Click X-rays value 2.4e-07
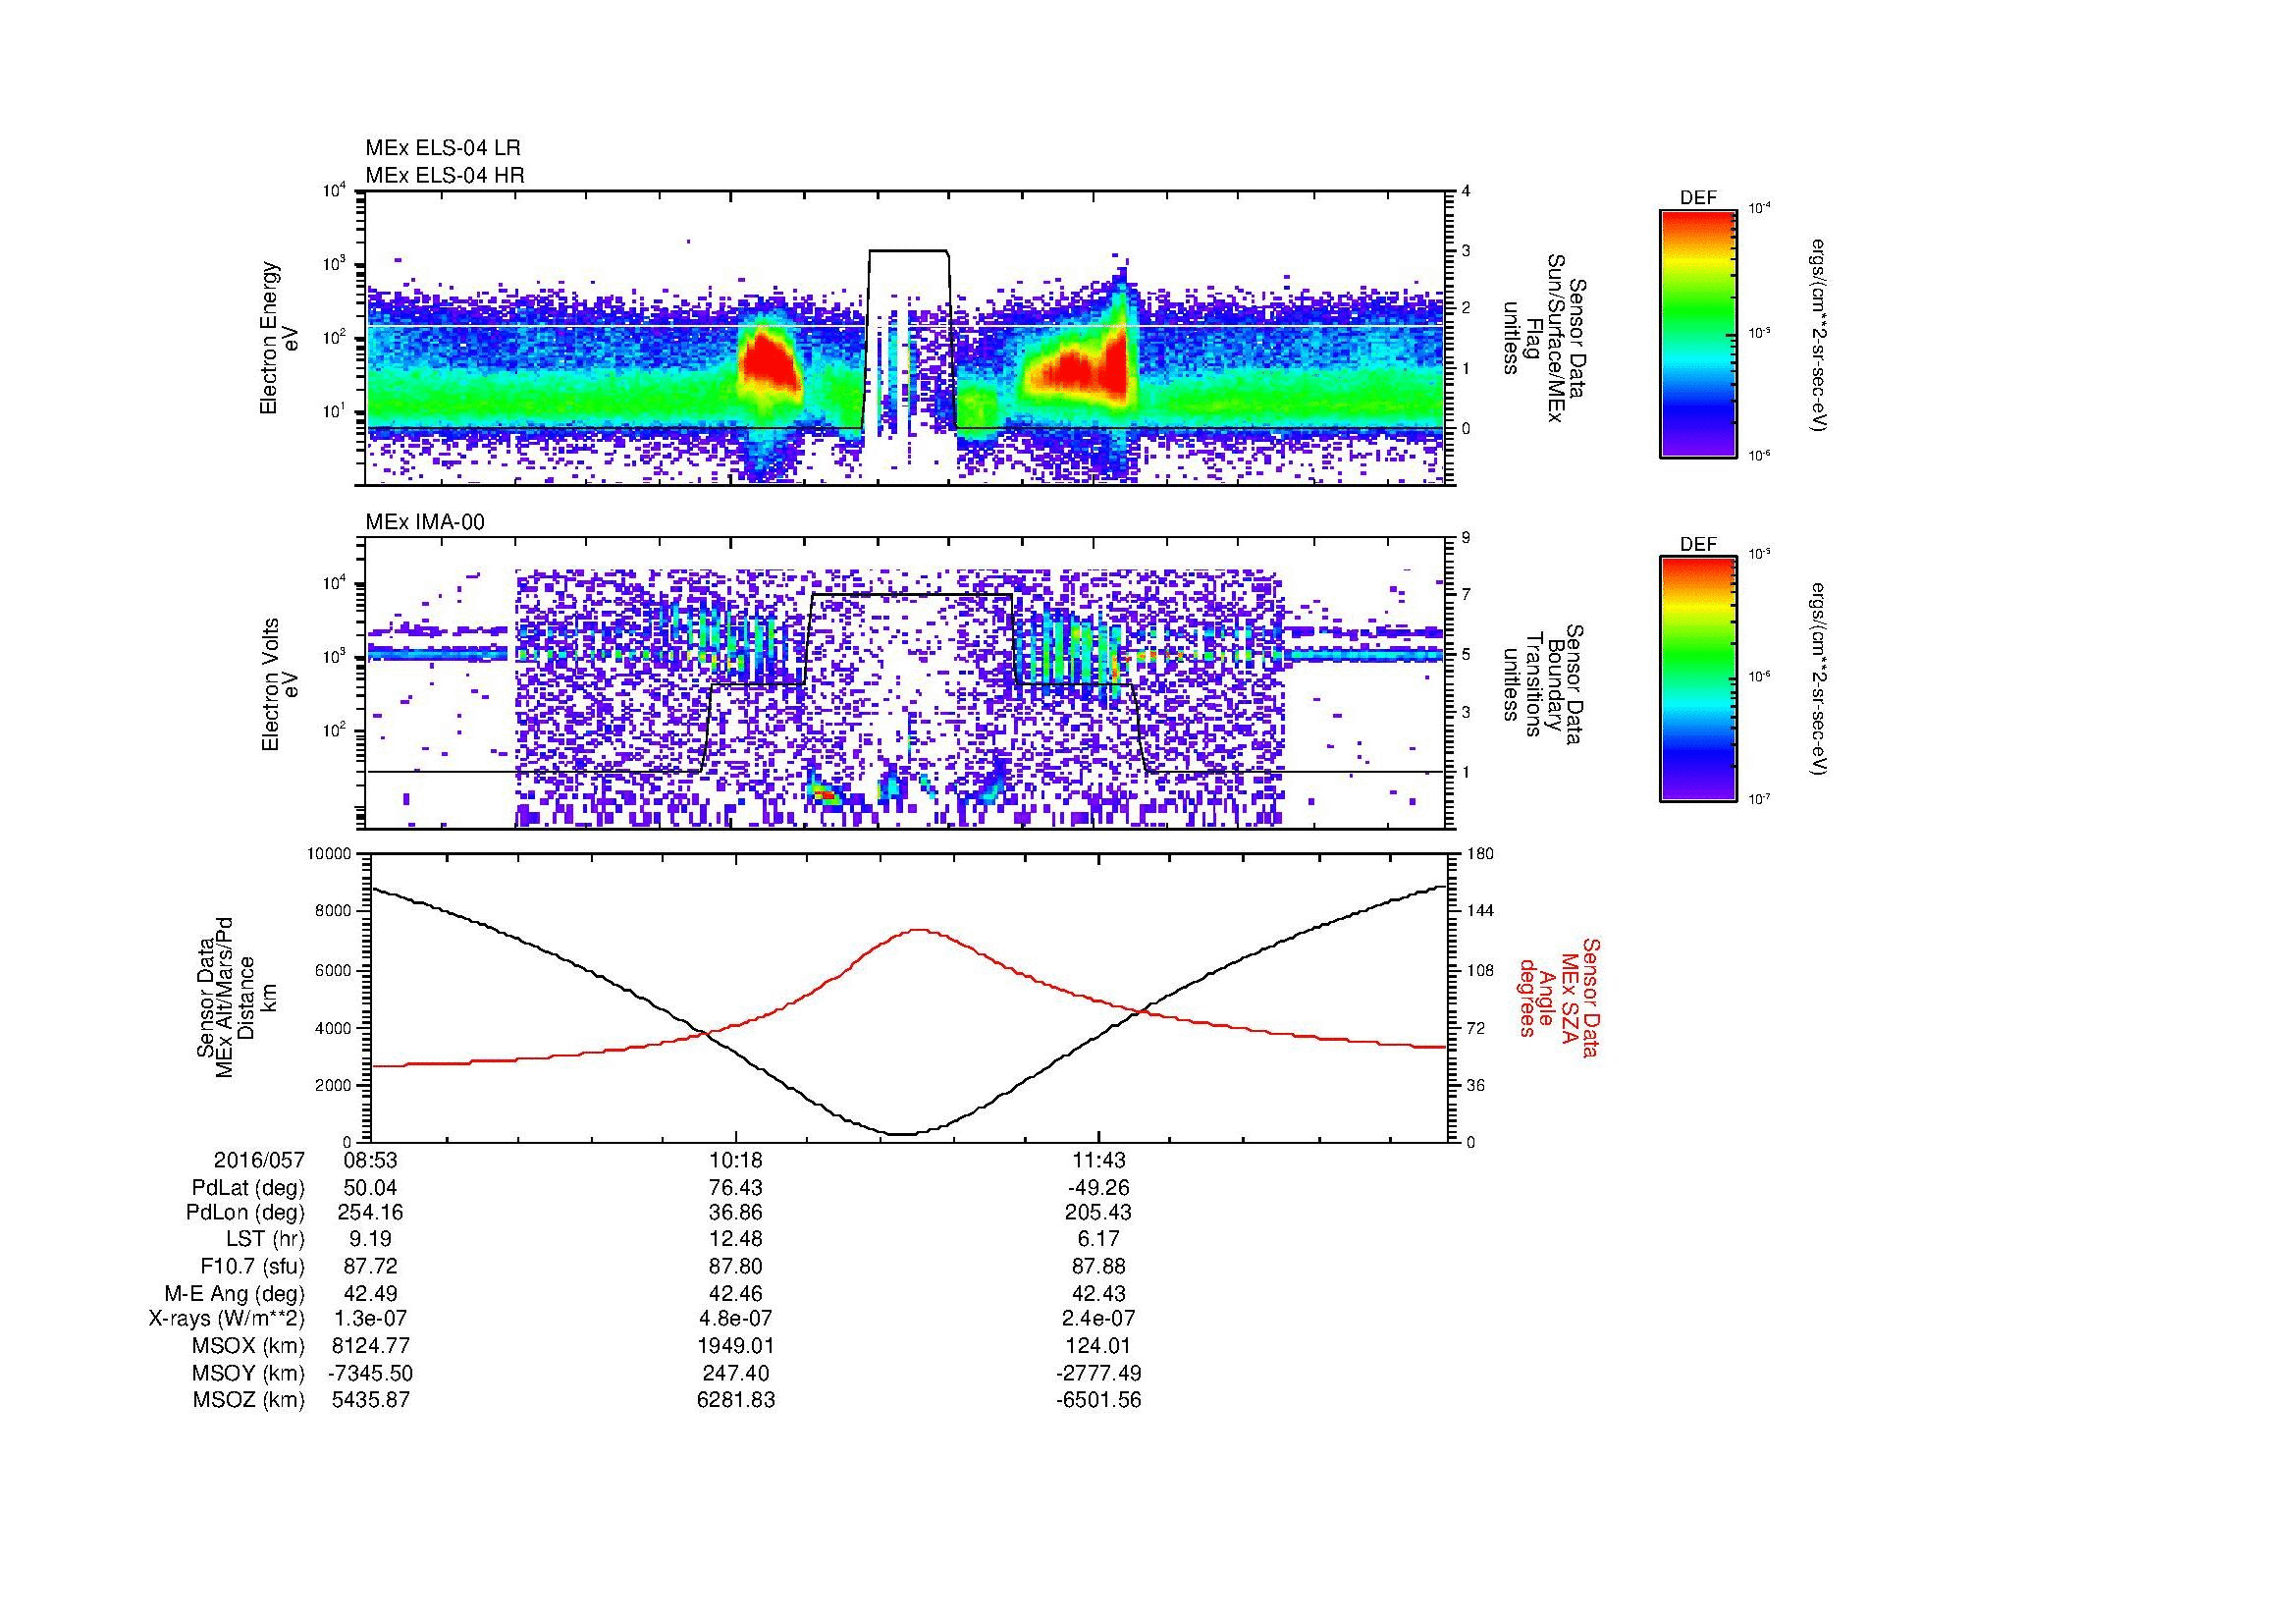Screen dimensions: 2296x1623 (1098, 1319)
